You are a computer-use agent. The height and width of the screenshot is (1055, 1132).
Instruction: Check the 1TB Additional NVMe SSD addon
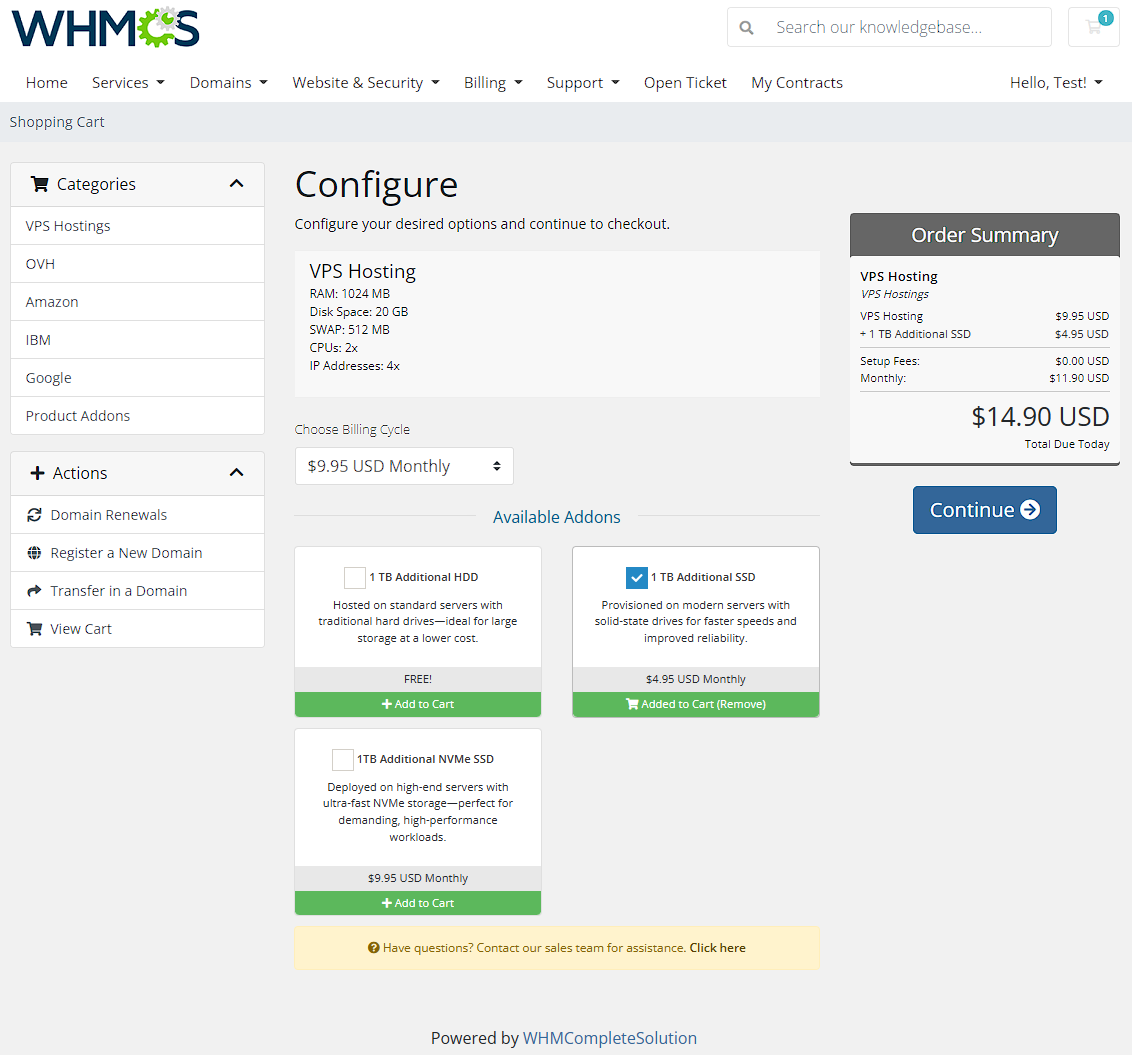[x=343, y=759]
